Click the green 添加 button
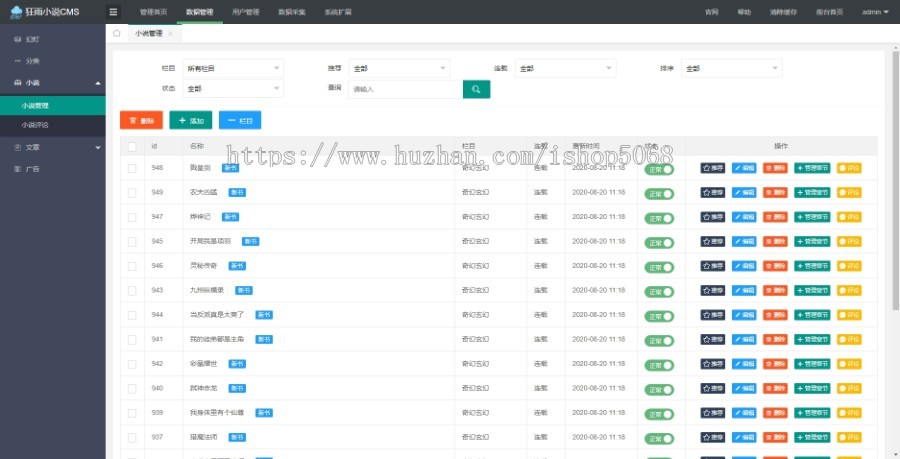 point(190,120)
